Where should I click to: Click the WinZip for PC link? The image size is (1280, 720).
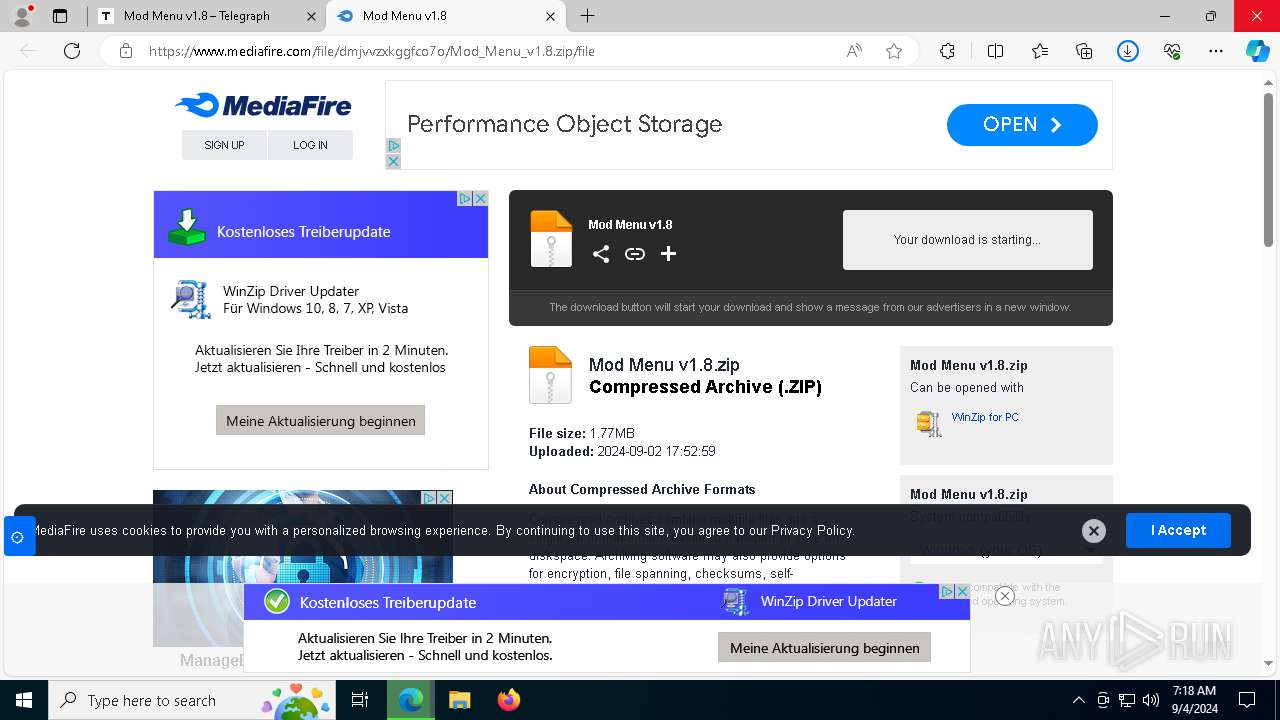pos(985,417)
